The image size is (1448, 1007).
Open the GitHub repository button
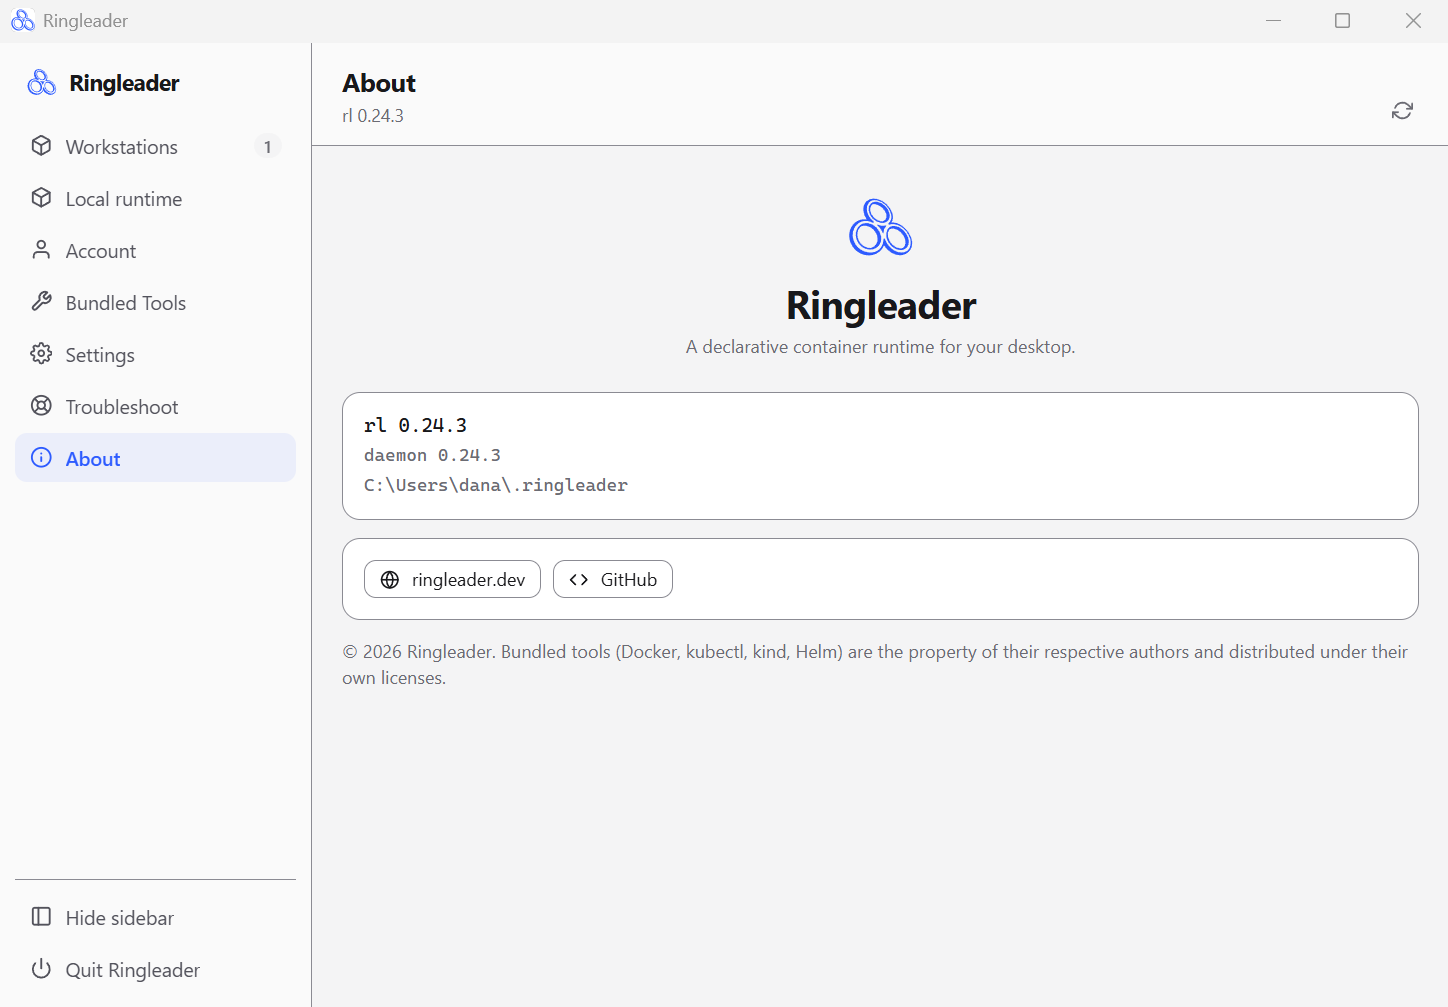613,579
